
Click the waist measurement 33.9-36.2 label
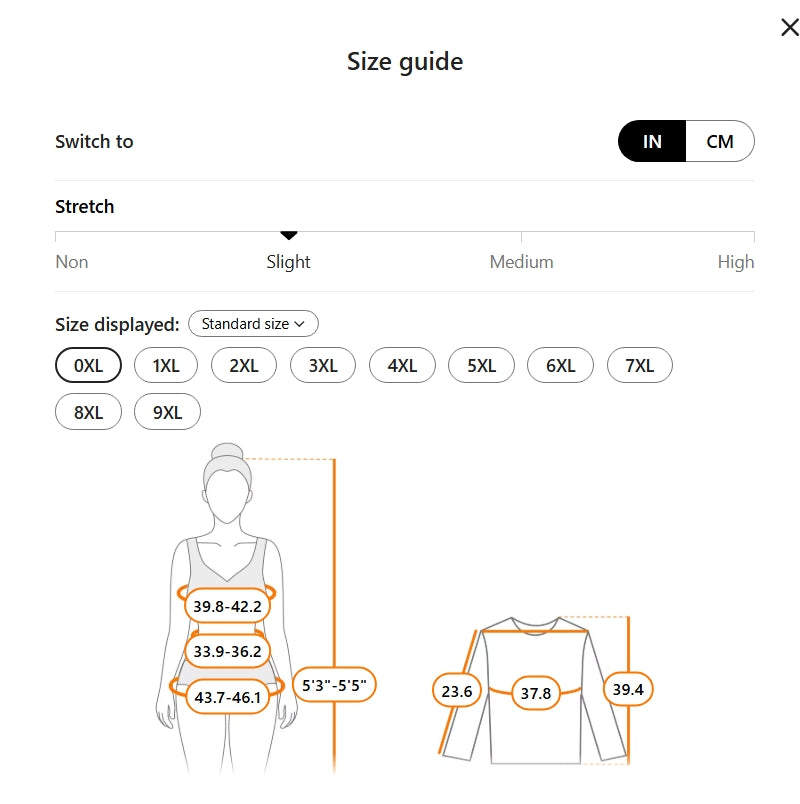228,652
